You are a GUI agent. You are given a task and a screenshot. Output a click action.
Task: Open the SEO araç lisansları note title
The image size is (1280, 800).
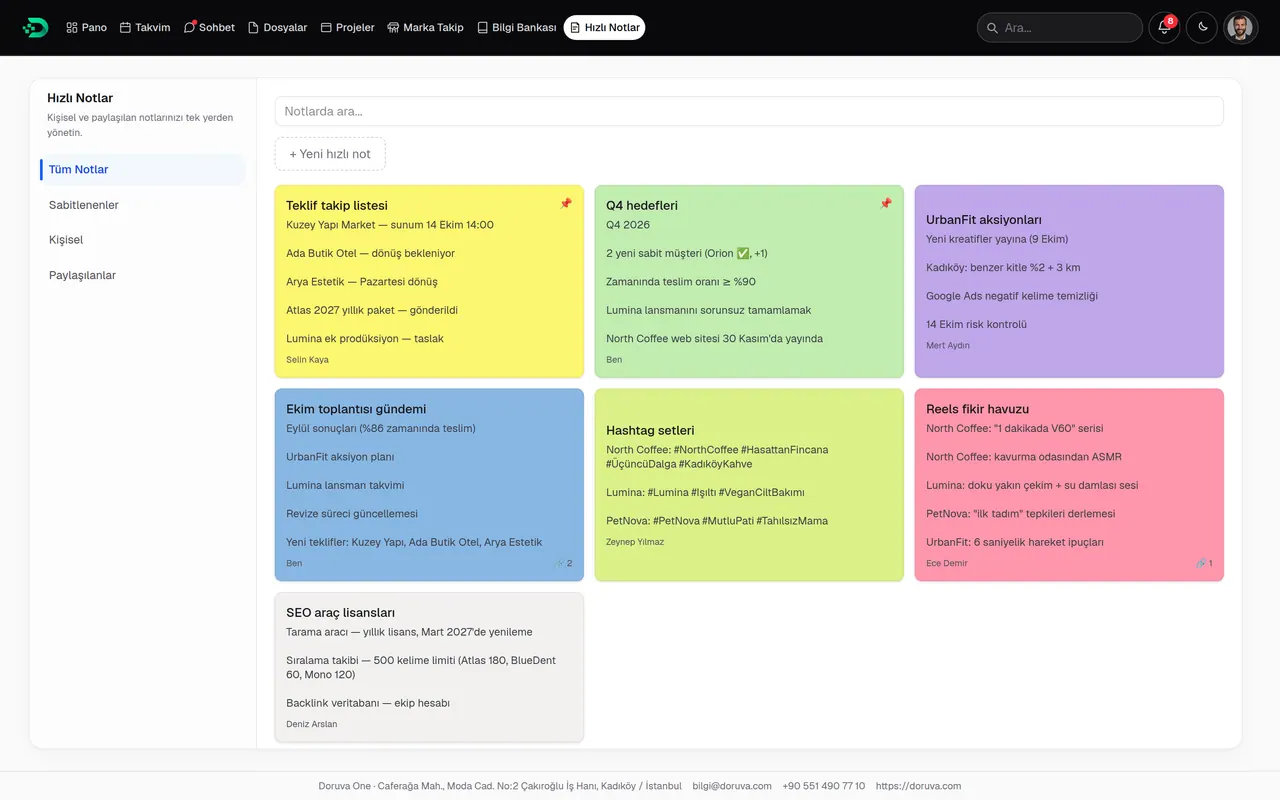(341, 613)
